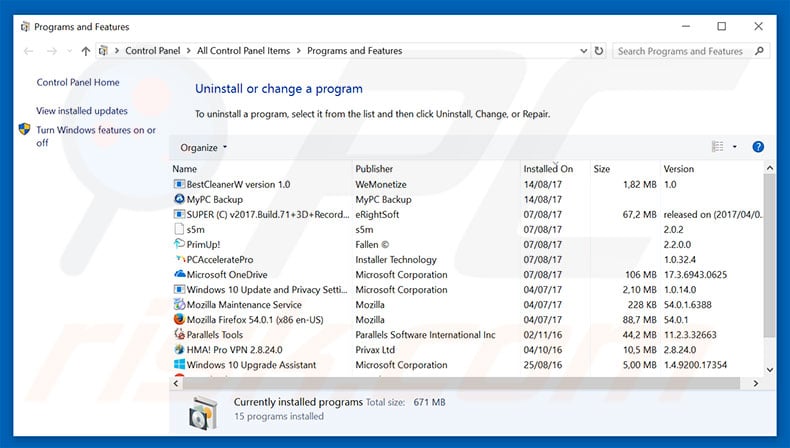Click the HMA! Pro VPN icon
This screenshot has height=448, width=790.
[x=179, y=349]
